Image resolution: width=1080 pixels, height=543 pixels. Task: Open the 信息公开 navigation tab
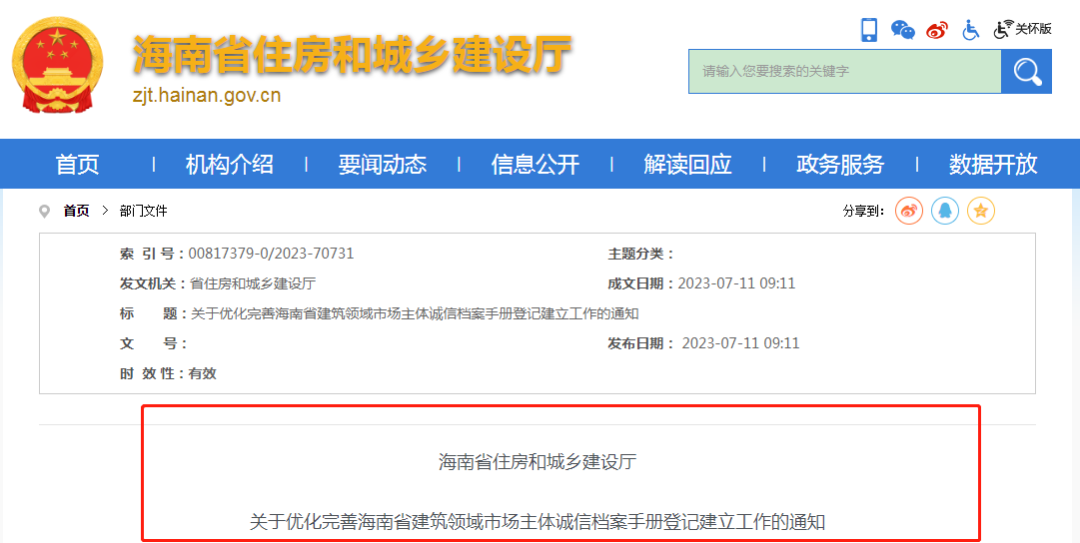(535, 165)
